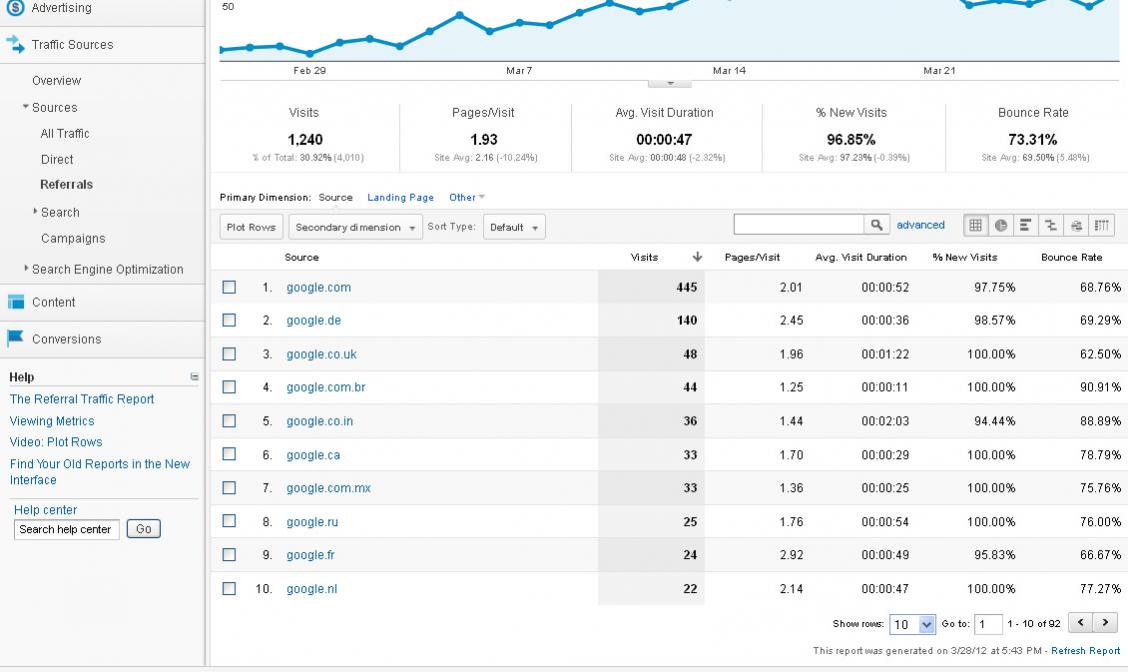Image resolution: width=1128 pixels, height=672 pixels.
Task: Click the magnifier search button in table filter
Action: pyautogui.click(x=876, y=225)
